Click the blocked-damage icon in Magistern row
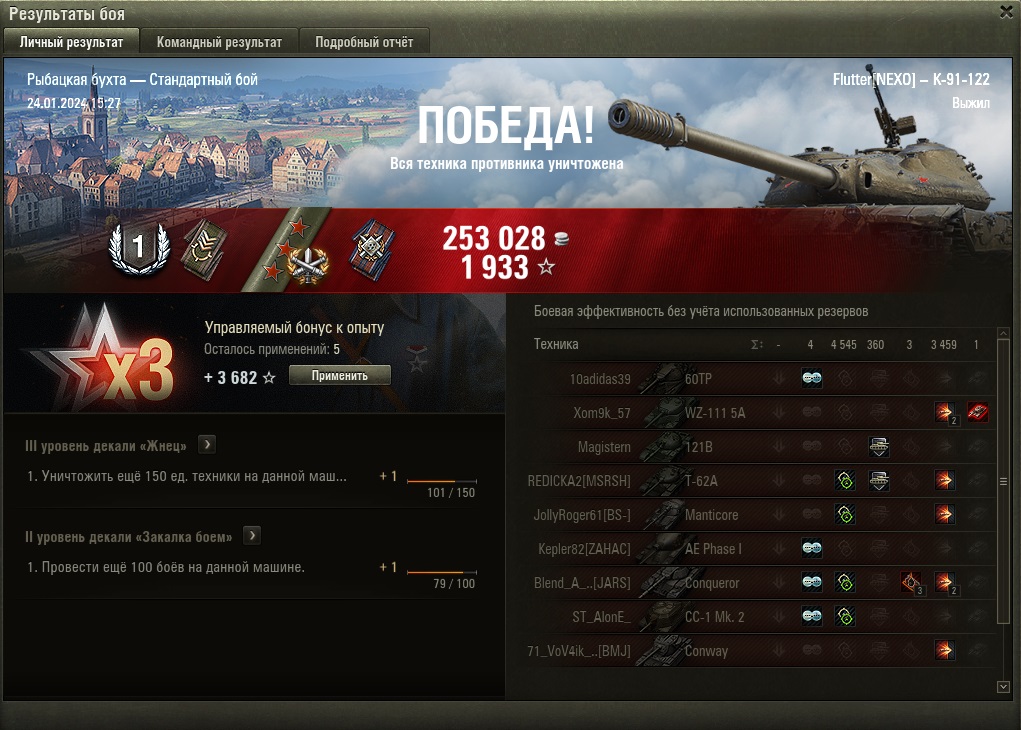Image resolution: width=1021 pixels, height=730 pixels. (x=879, y=447)
